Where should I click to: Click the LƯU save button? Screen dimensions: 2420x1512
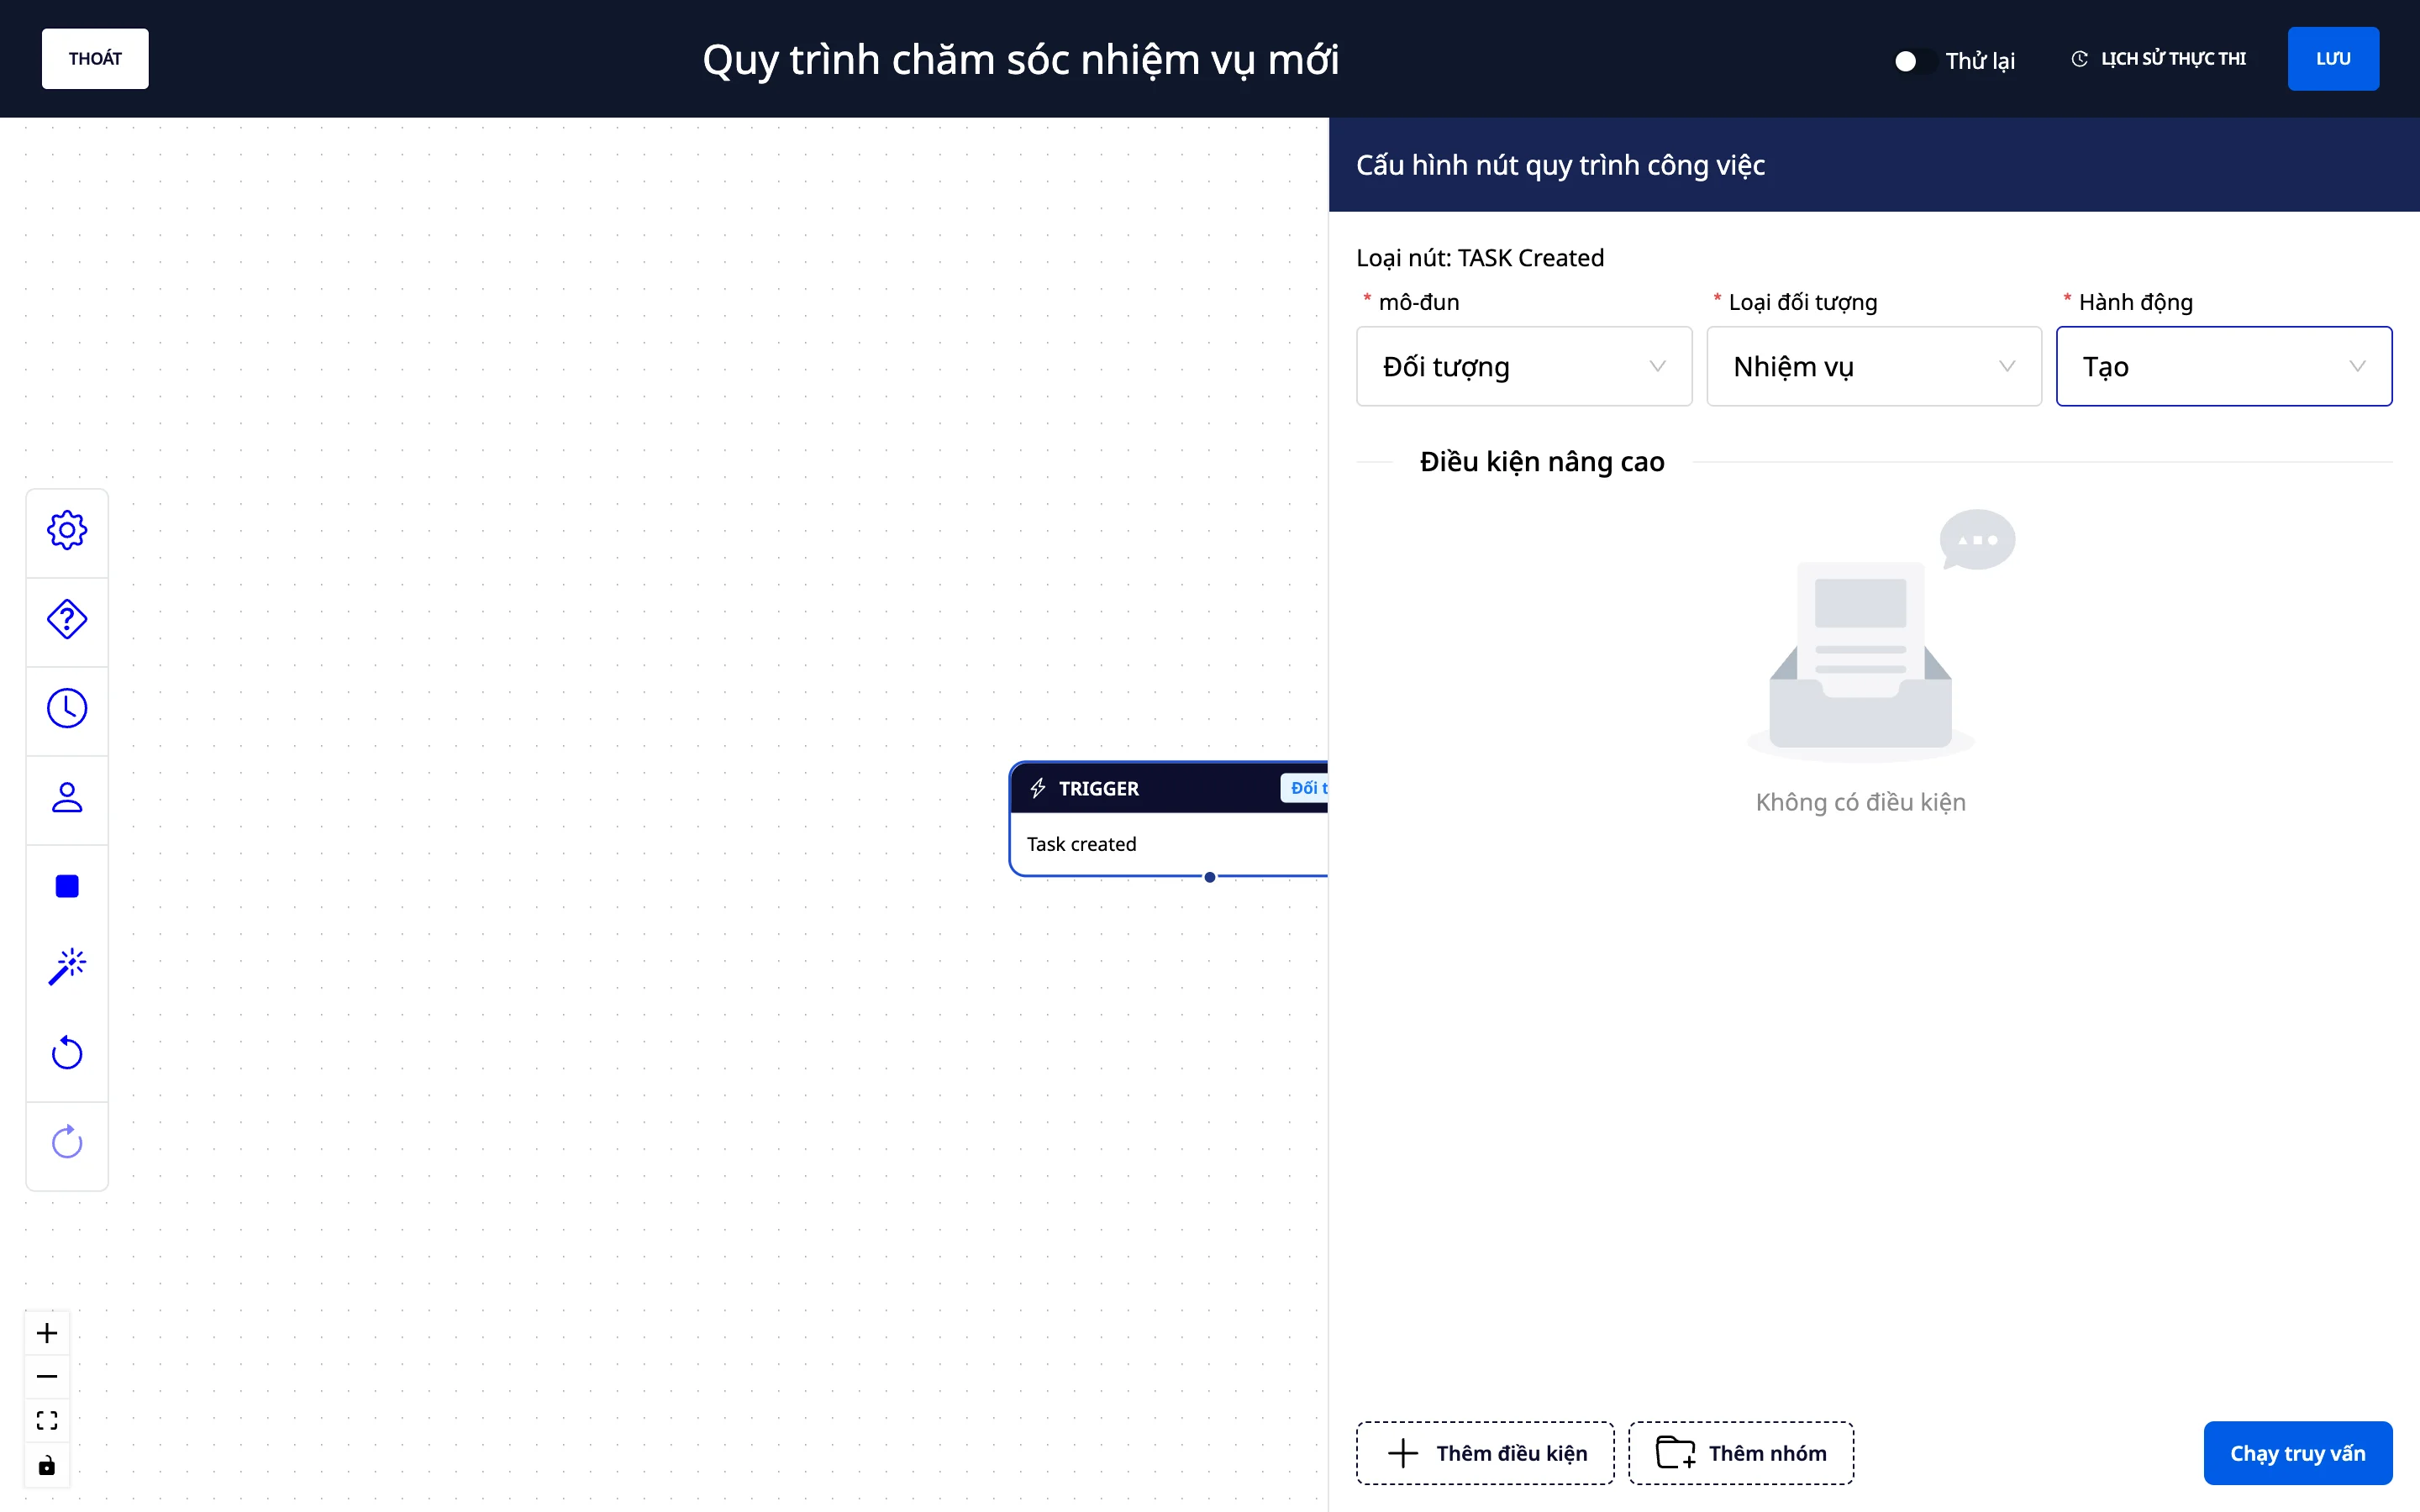point(2333,59)
